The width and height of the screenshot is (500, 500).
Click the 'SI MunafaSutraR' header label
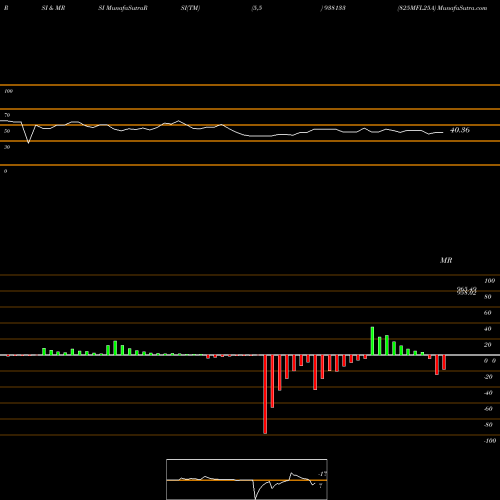point(123,8)
